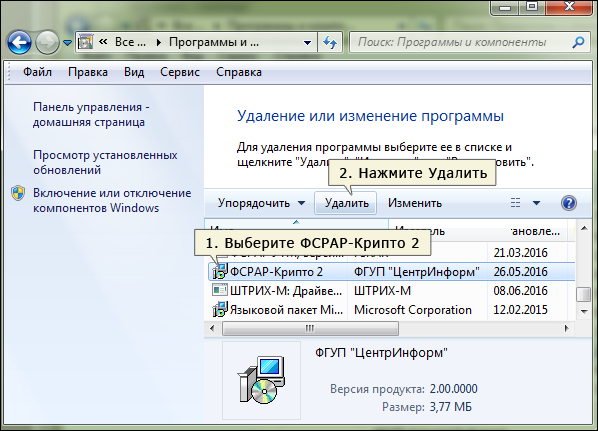Open 'Просмотр установленных обновлений' link
This screenshot has width=598, height=431.
click(105, 162)
